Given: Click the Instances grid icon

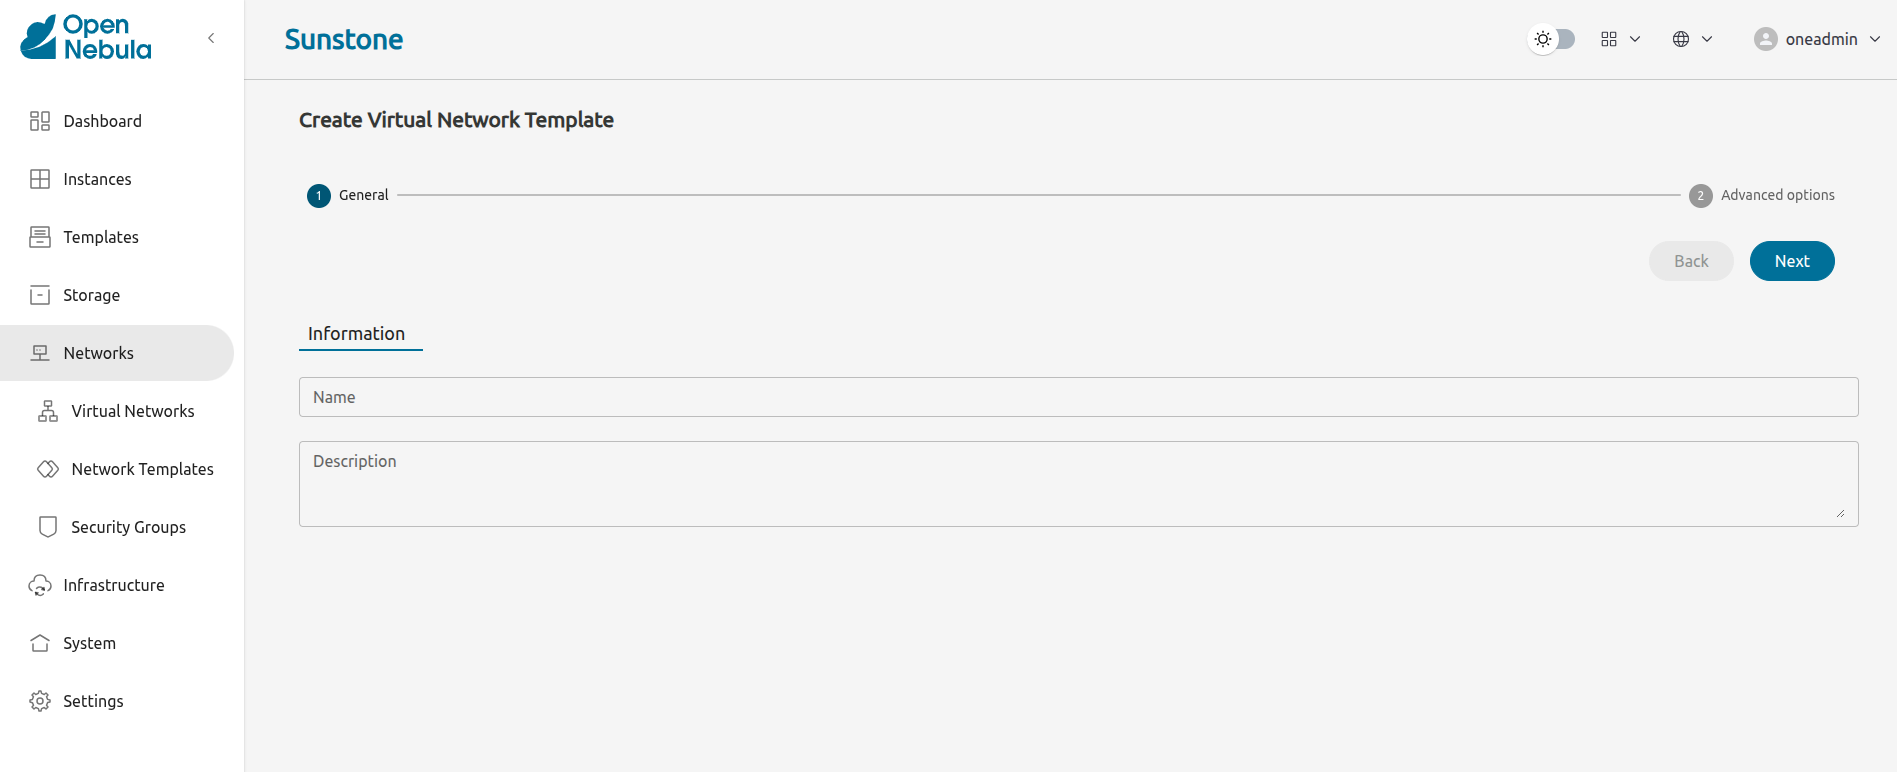Looking at the screenshot, I should [40, 179].
